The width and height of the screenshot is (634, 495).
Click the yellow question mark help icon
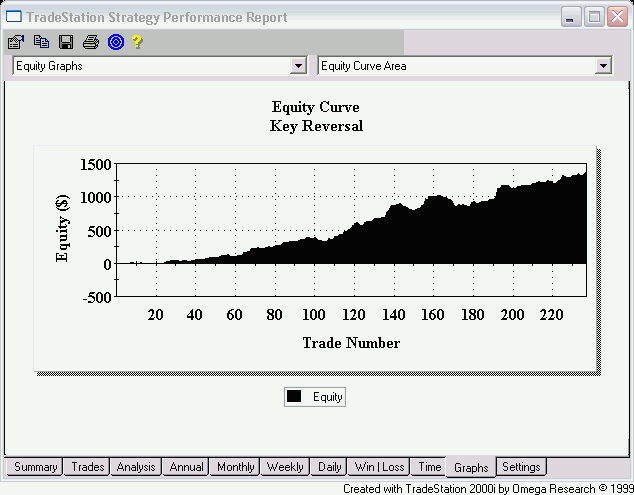tap(137, 42)
